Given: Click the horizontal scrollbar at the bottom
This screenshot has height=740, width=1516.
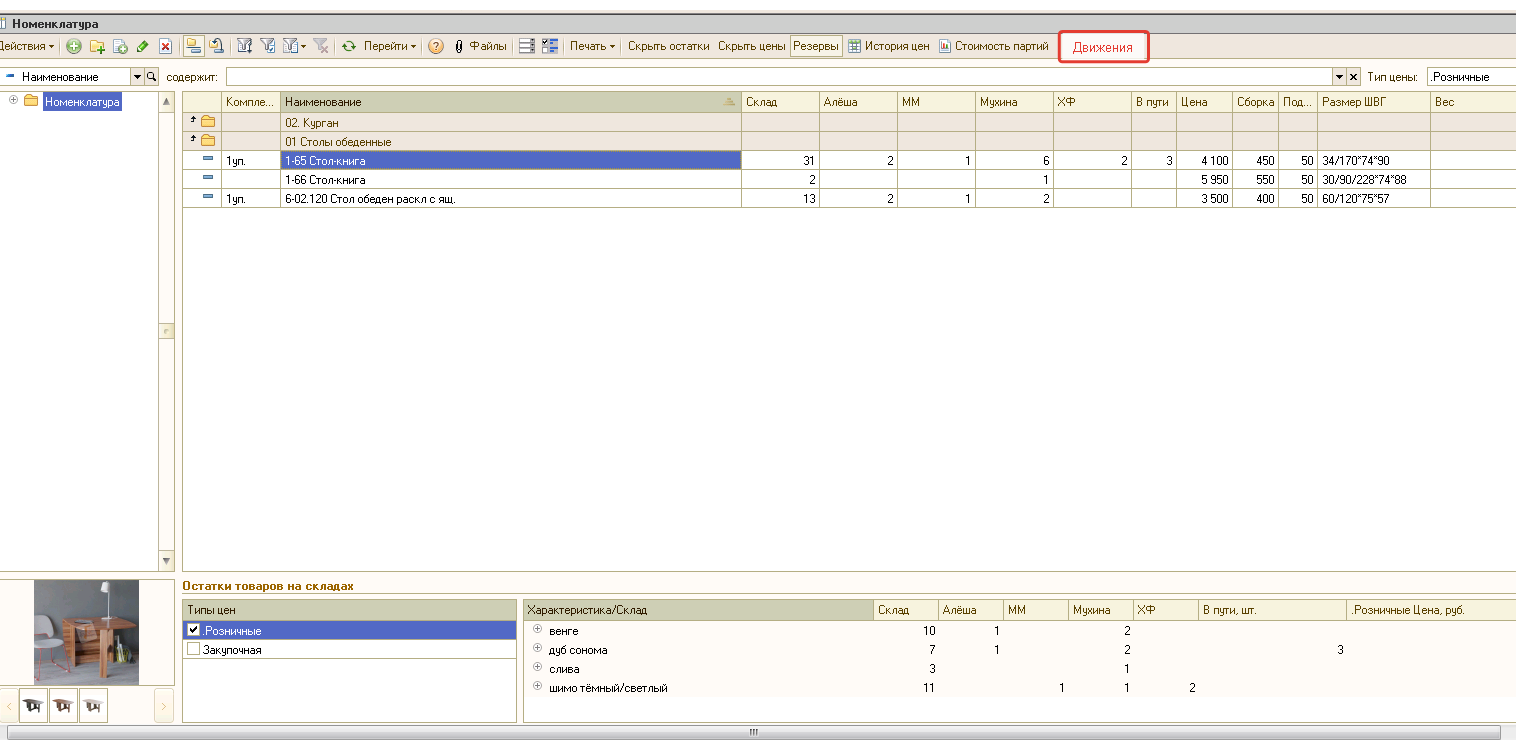Looking at the screenshot, I should point(754,732).
